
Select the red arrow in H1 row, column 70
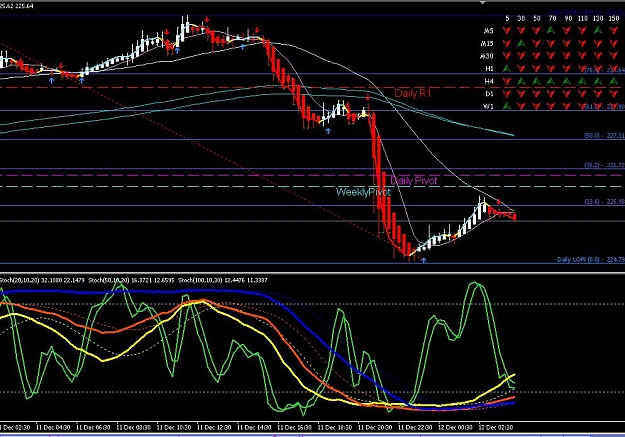point(552,69)
